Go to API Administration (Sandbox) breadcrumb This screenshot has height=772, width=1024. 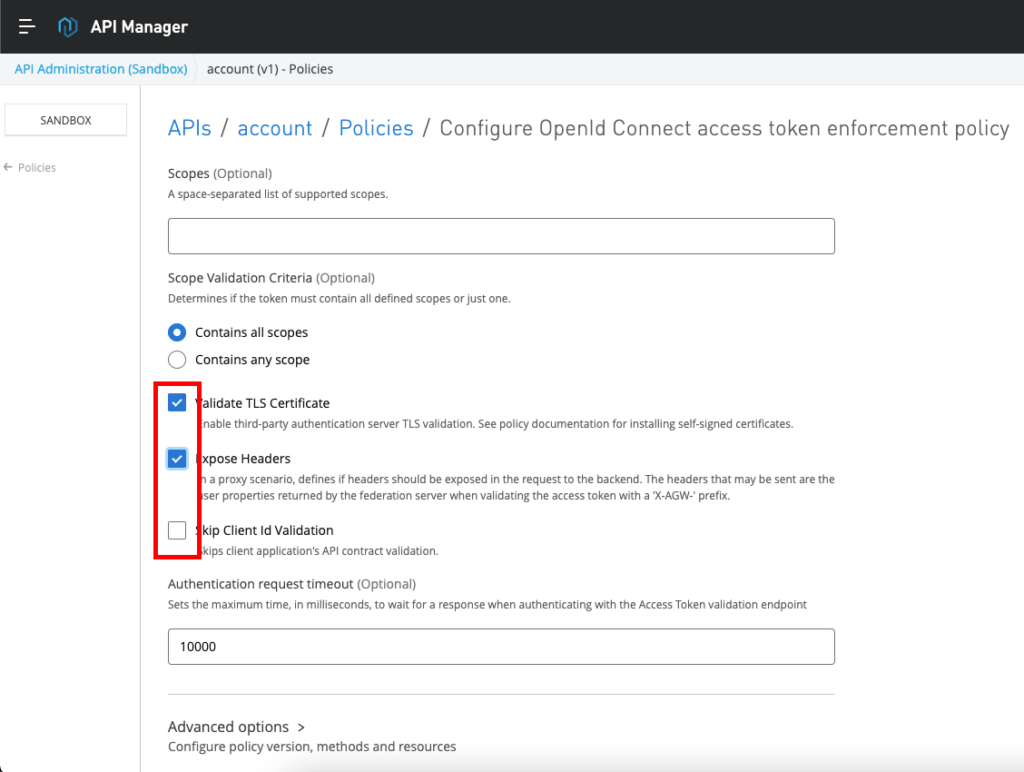(101, 69)
